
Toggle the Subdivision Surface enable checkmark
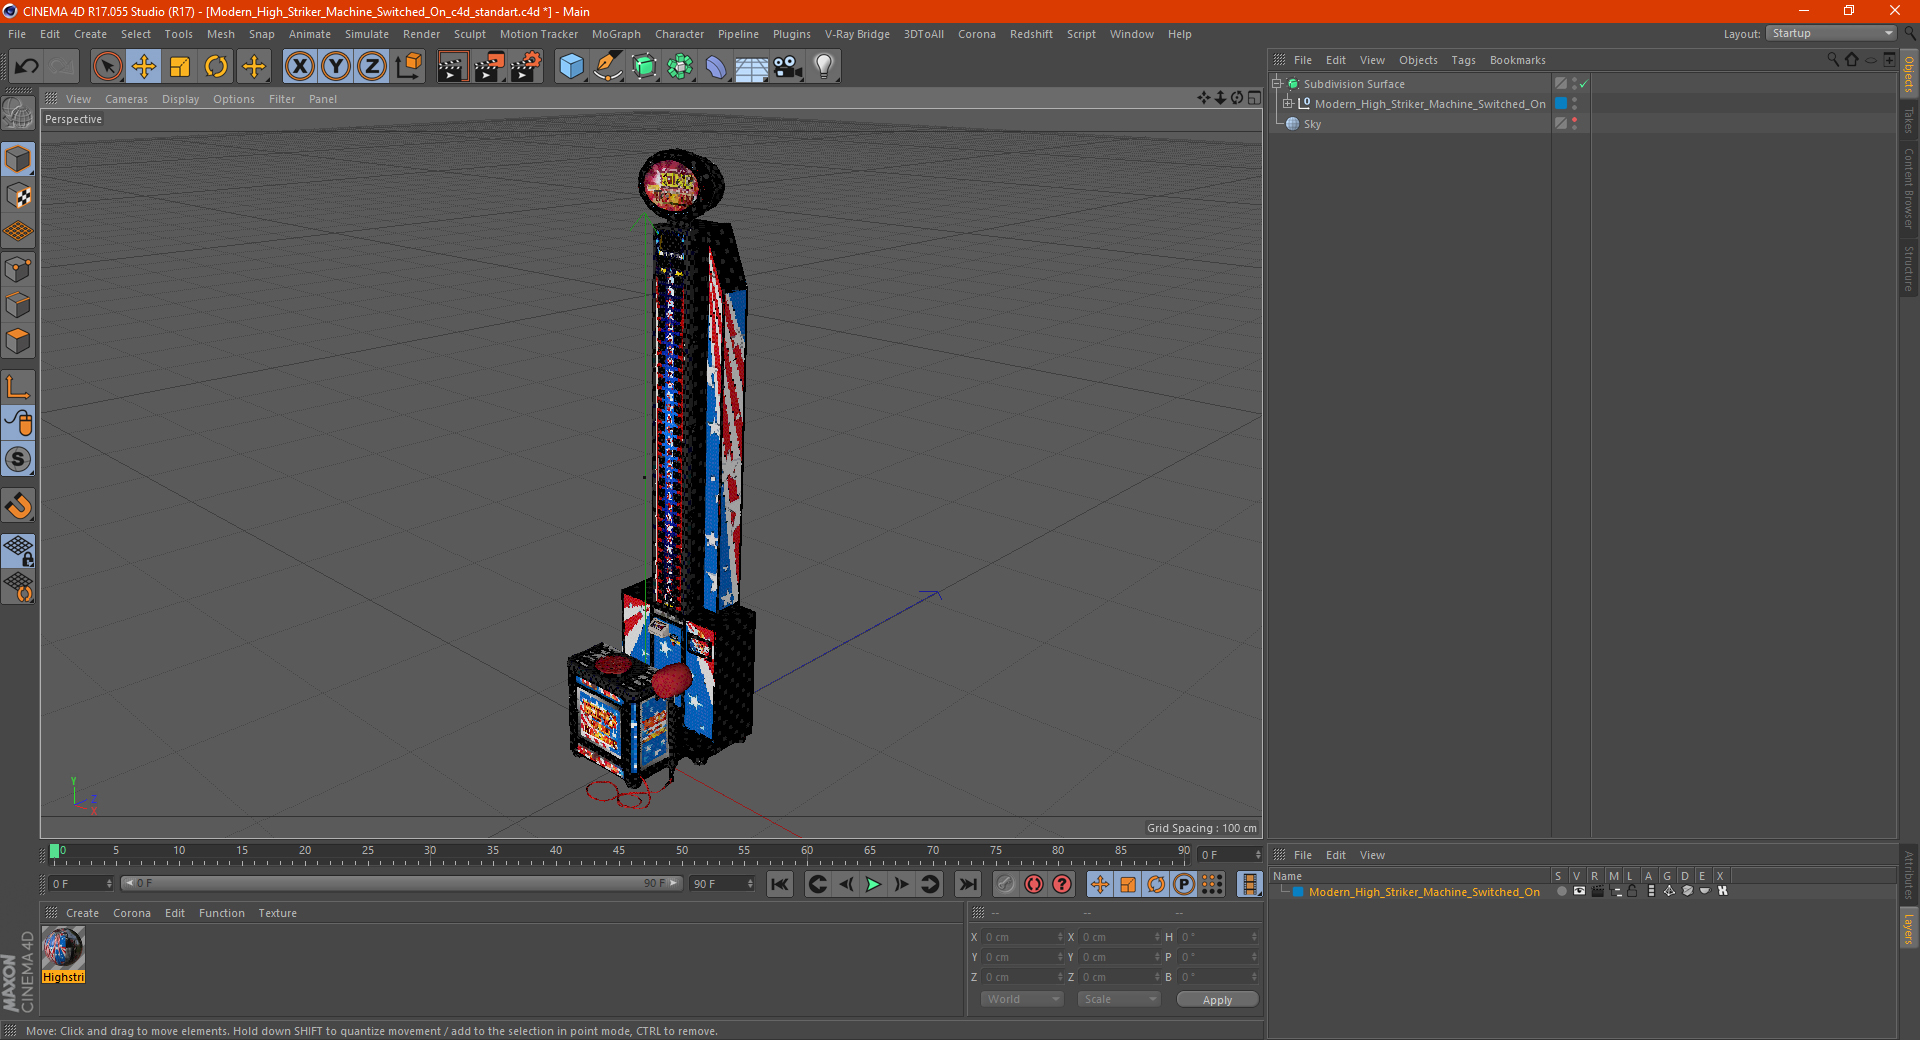1583,84
